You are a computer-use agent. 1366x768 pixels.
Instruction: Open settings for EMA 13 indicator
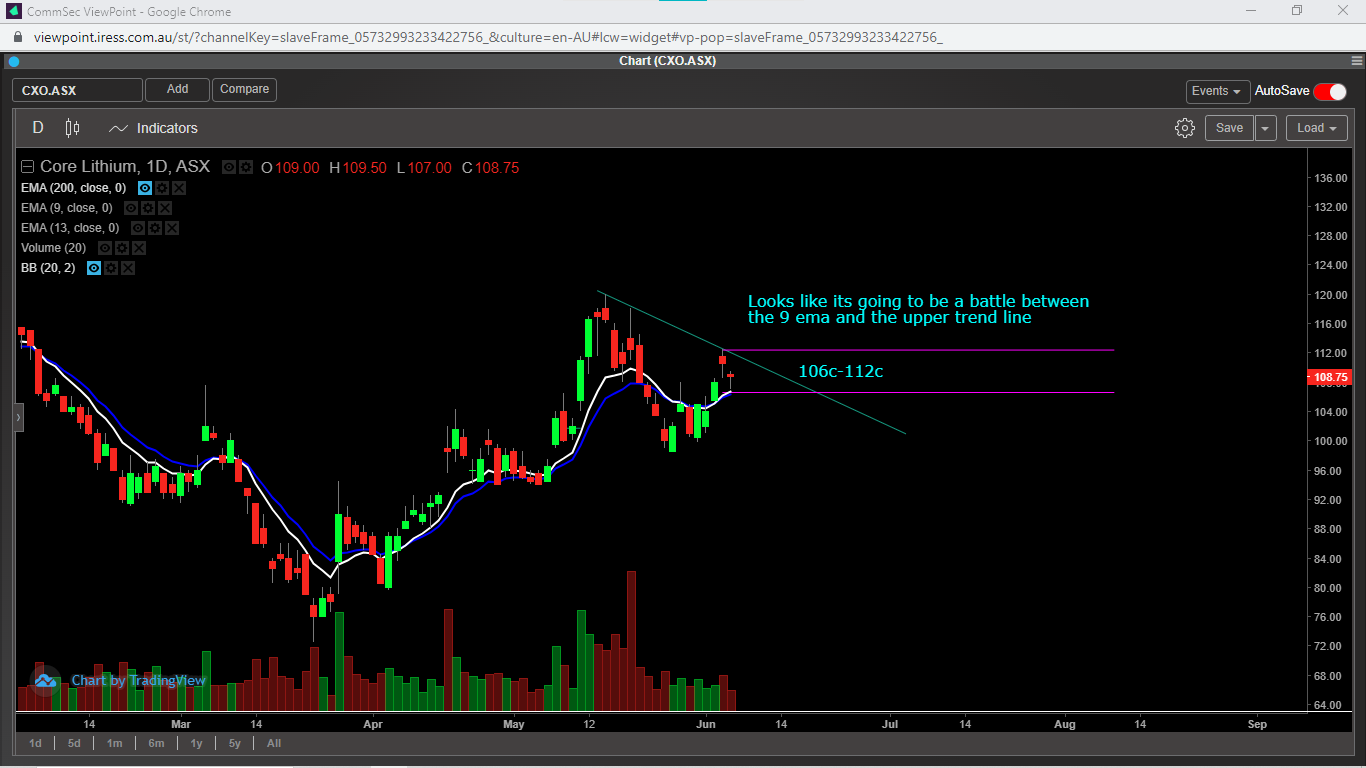(x=155, y=228)
